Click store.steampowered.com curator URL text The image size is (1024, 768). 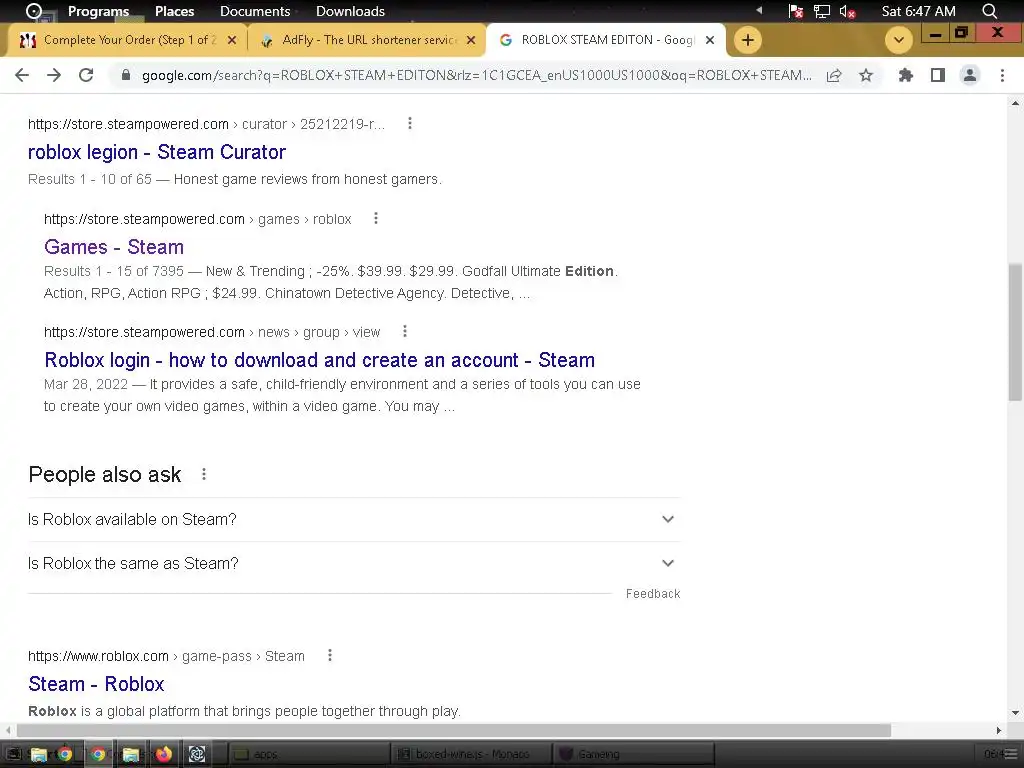click(206, 124)
